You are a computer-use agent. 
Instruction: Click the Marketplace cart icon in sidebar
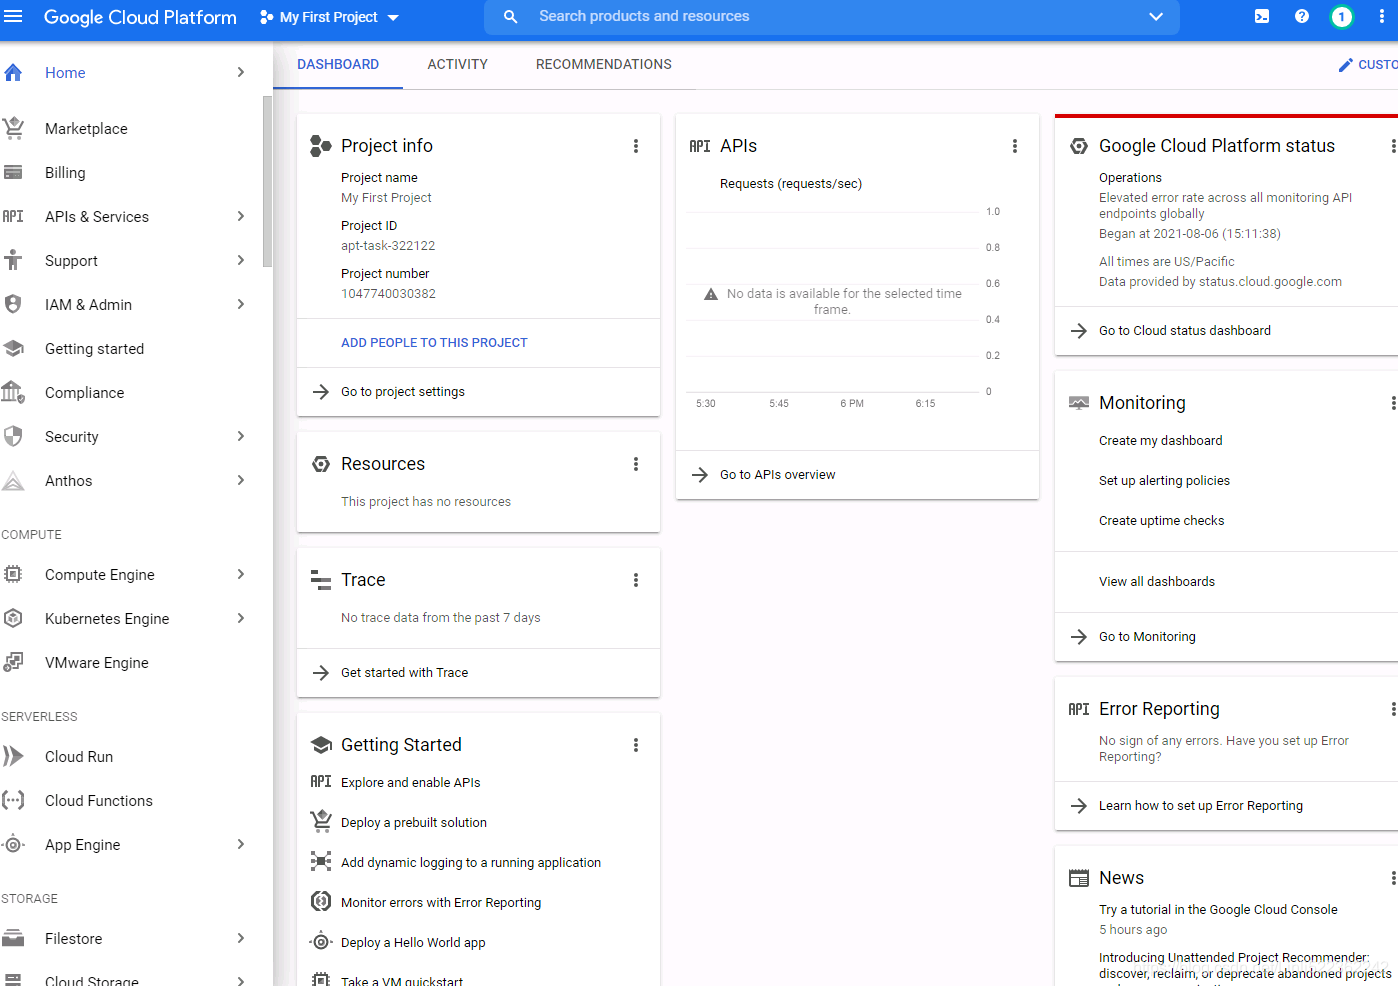tap(13, 128)
